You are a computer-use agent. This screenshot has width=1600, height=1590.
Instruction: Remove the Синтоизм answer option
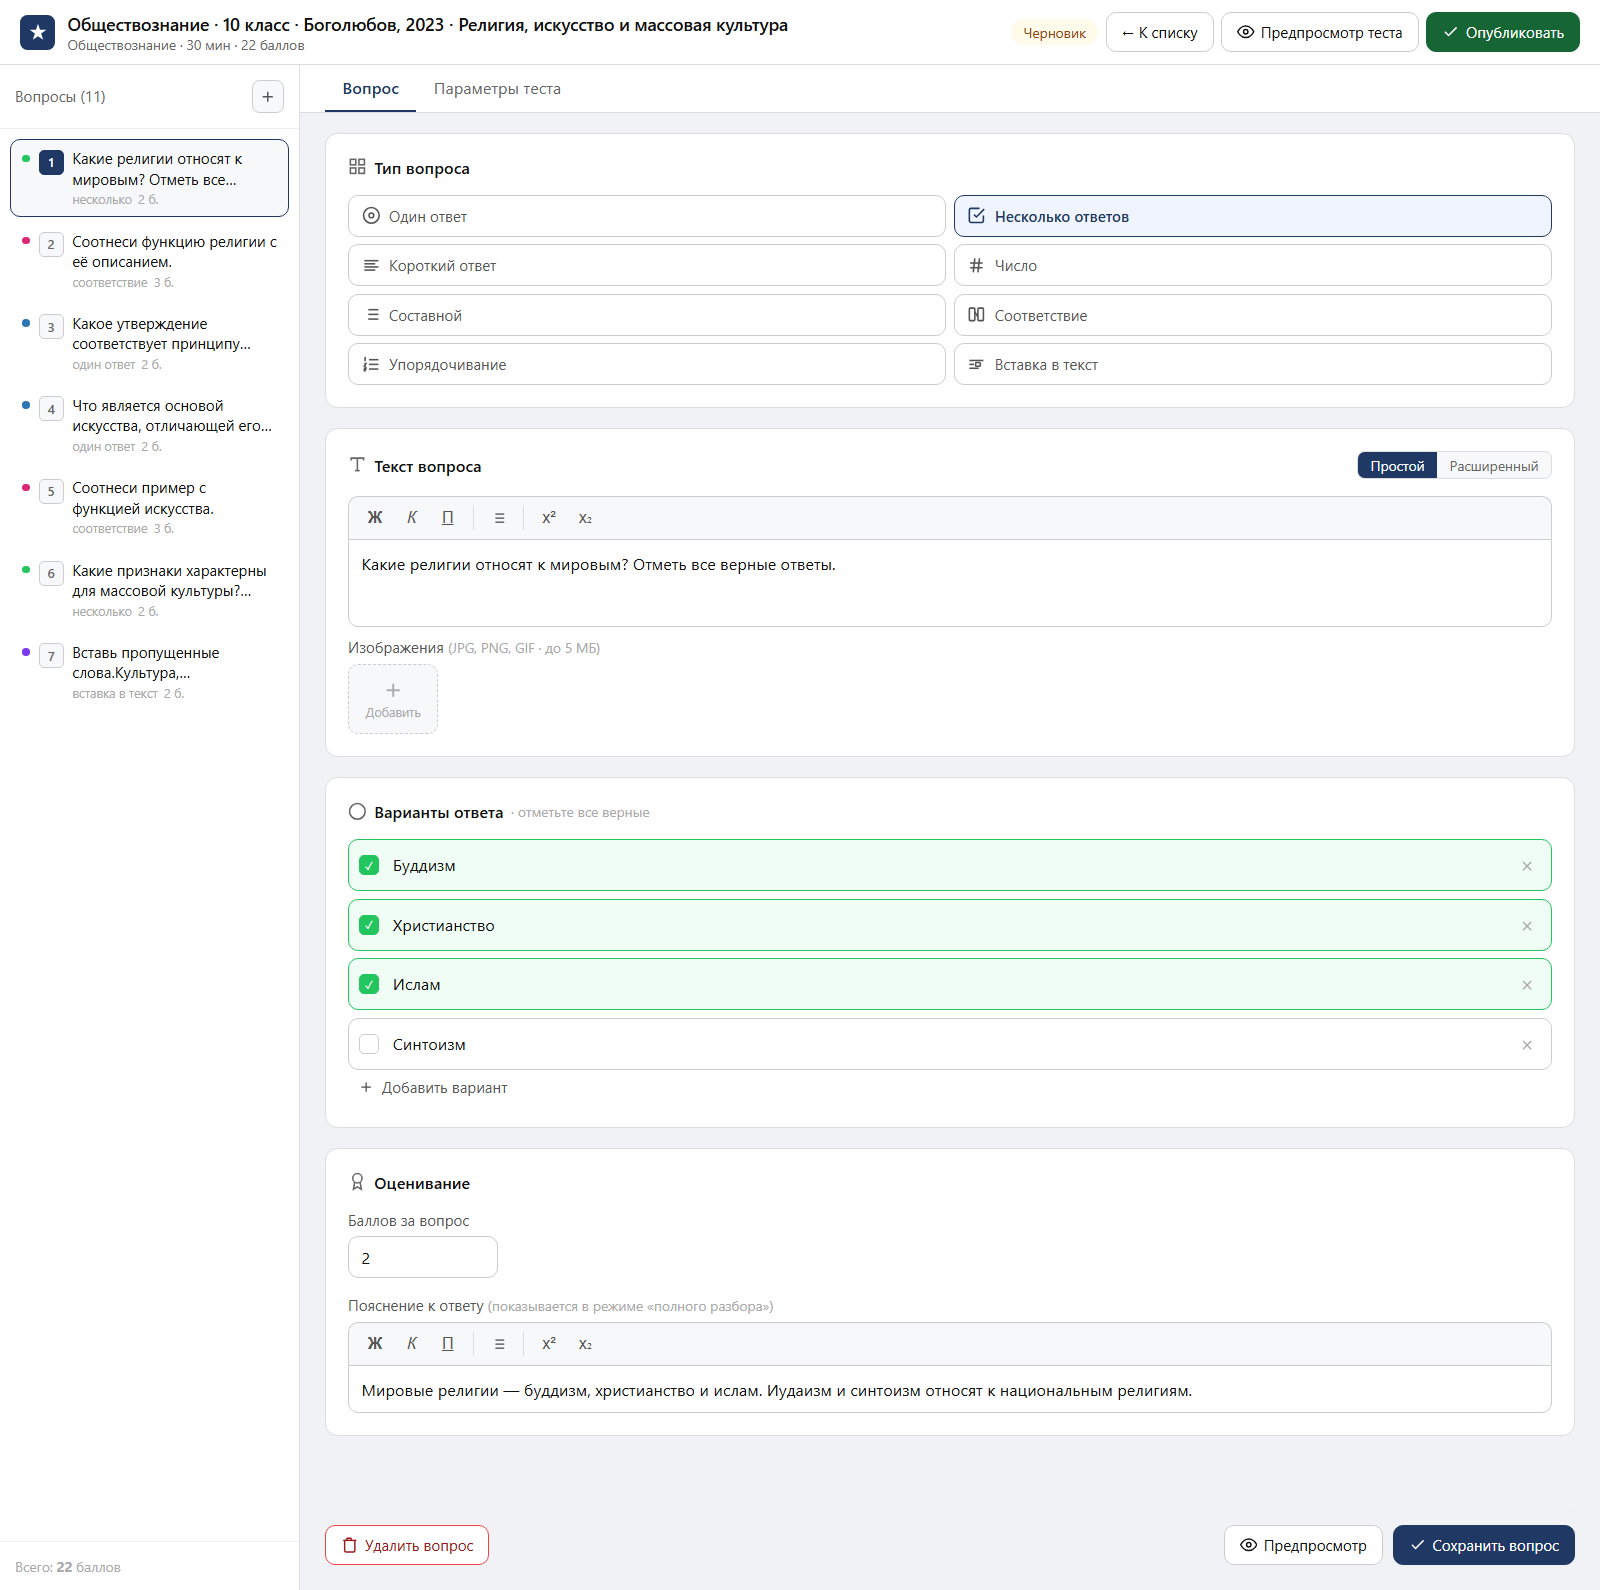pos(1527,1045)
